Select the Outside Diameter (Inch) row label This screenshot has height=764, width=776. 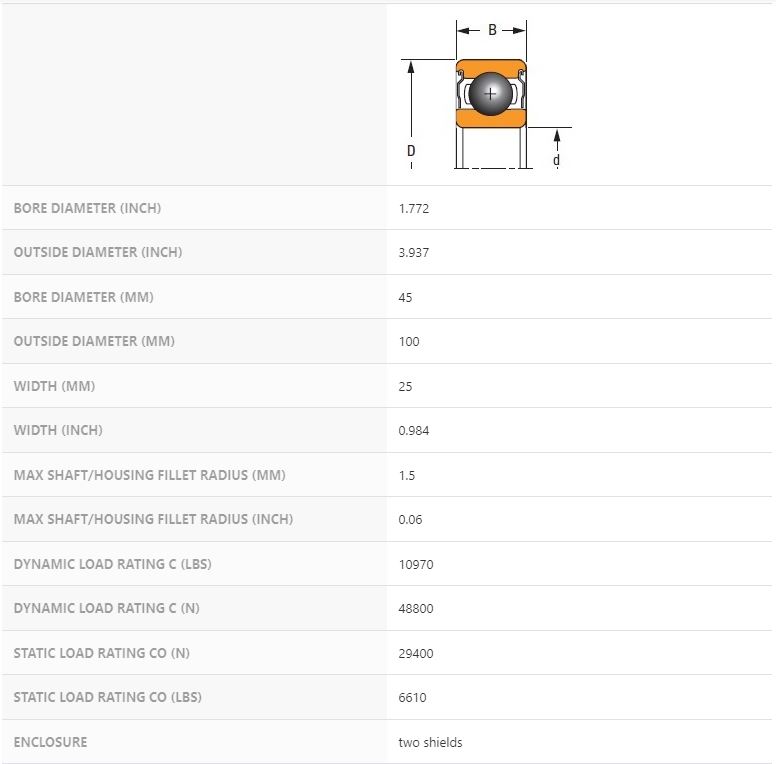pos(98,252)
